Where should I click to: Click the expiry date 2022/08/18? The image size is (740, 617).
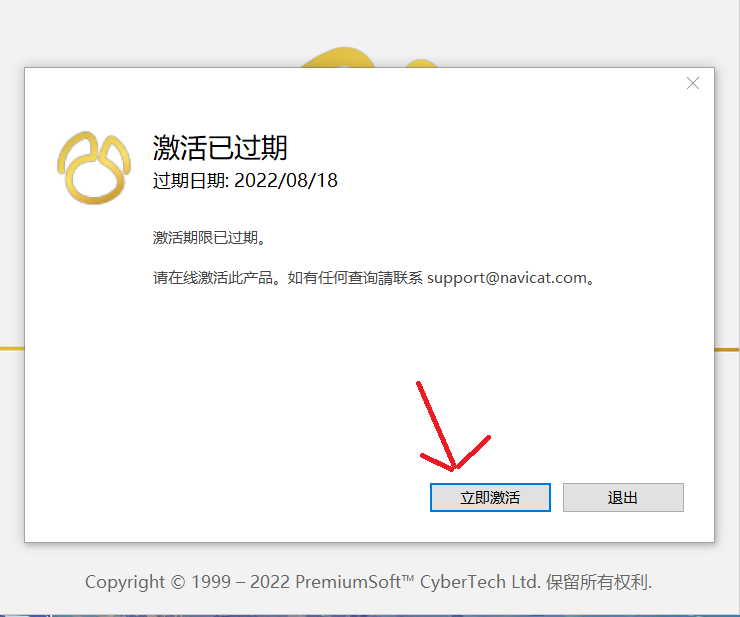[286, 180]
